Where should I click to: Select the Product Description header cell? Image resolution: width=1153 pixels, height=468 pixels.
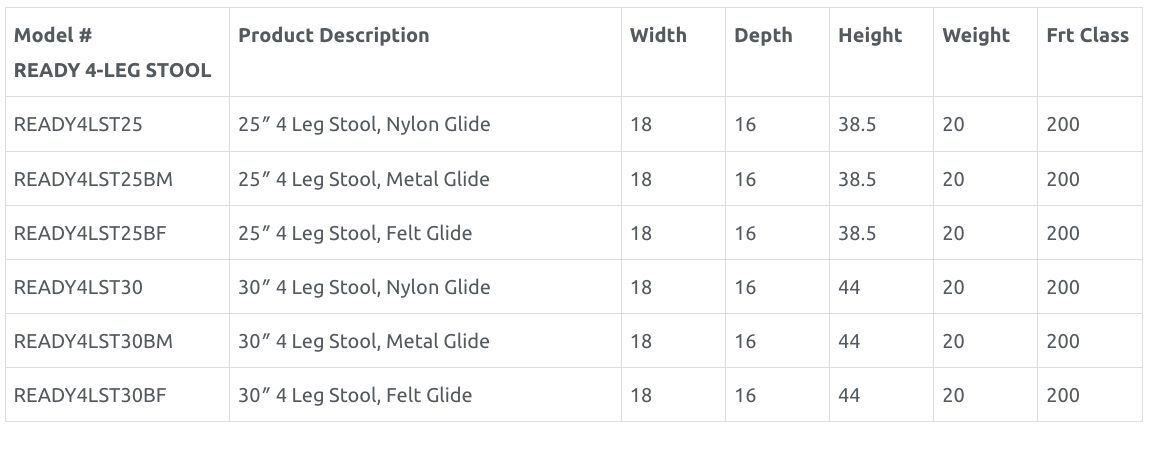coord(334,35)
